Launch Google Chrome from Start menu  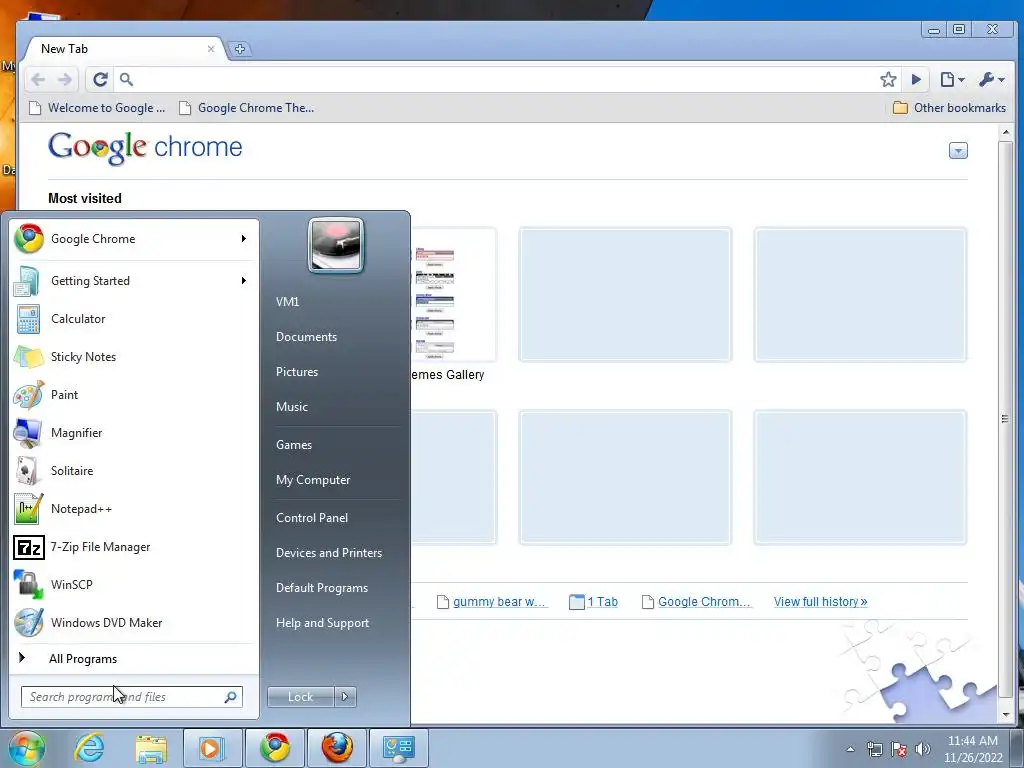click(124, 239)
